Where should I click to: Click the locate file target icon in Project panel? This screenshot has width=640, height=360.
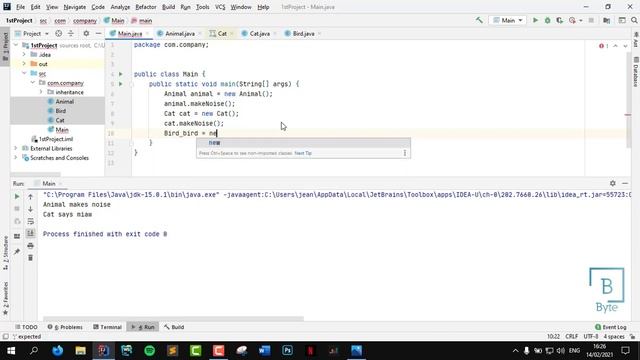point(58,33)
